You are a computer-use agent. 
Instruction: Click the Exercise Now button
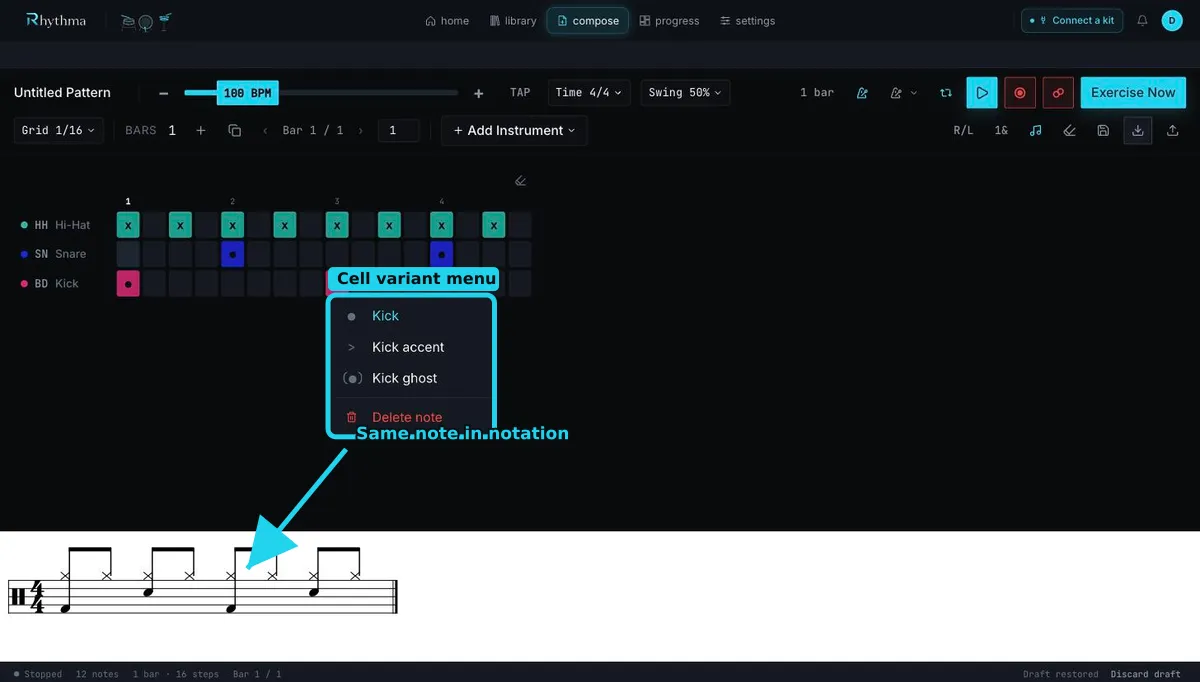1133,92
